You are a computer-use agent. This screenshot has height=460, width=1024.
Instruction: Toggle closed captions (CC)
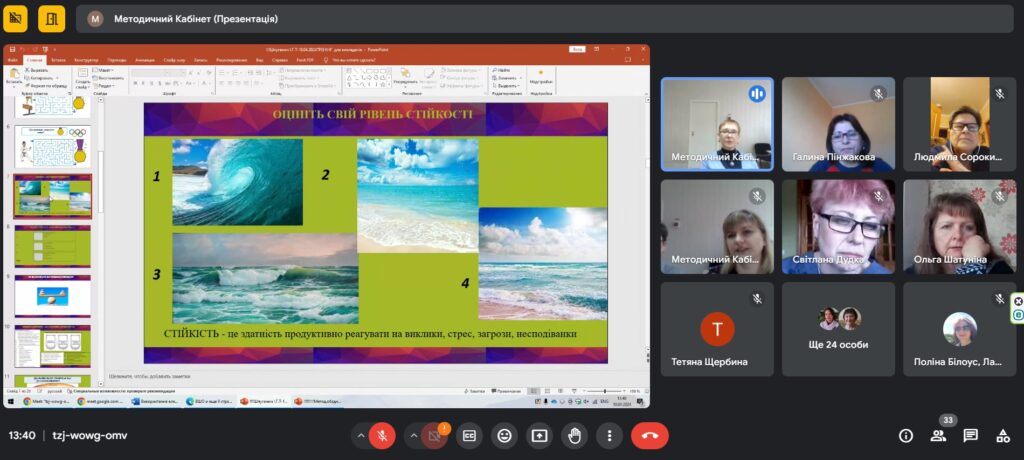point(469,436)
